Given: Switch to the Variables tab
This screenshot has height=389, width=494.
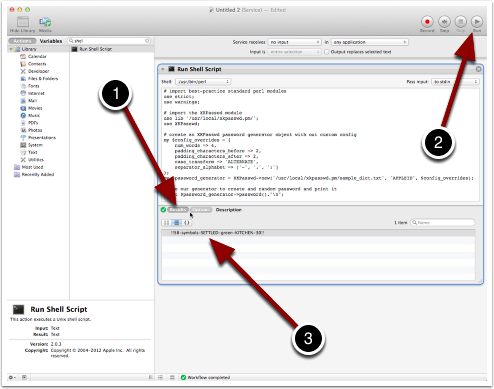Looking at the screenshot, I should coord(51,41).
